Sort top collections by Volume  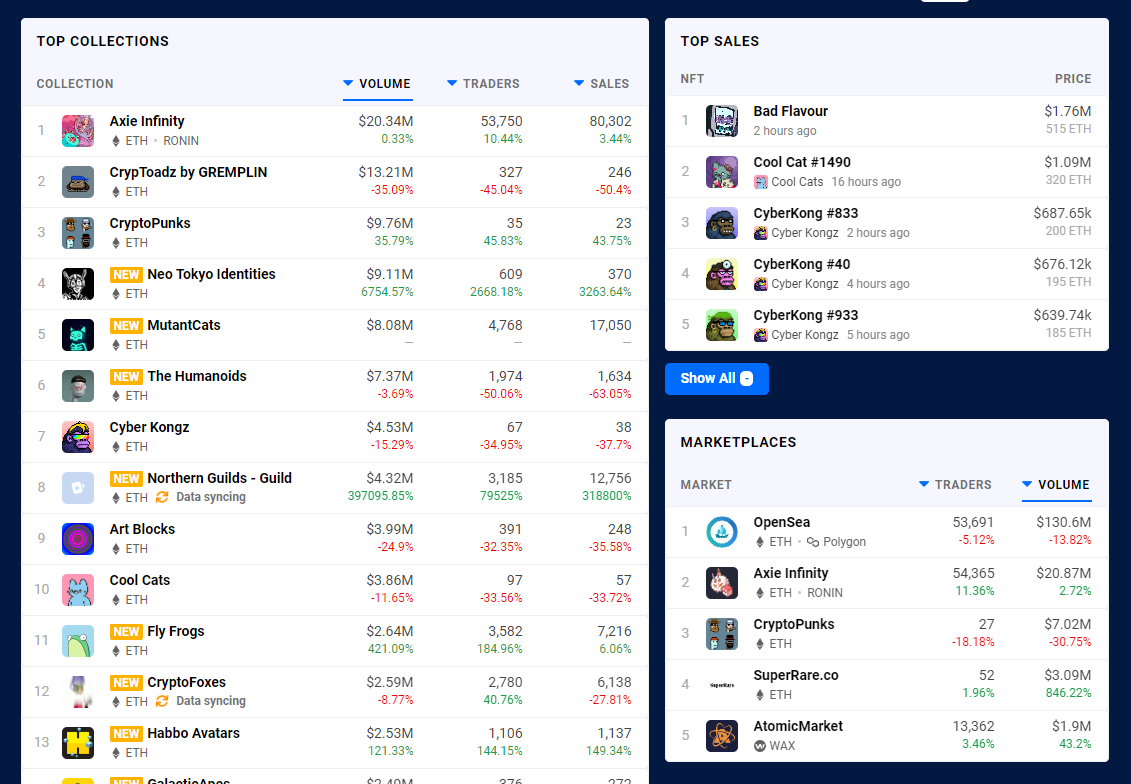pos(377,84)
